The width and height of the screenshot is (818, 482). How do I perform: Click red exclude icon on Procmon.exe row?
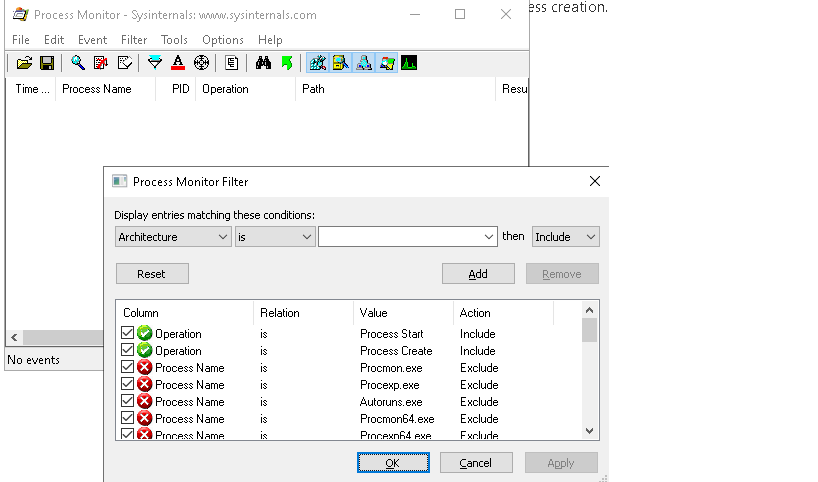pos(145,367)
